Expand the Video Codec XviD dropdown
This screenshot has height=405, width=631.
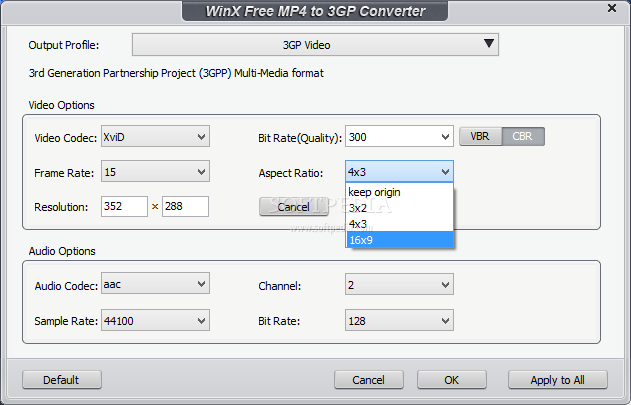155,136
